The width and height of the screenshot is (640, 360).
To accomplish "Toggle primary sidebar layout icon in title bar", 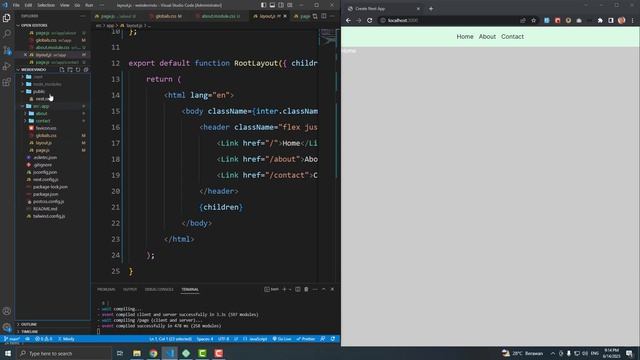I will point(263,5).
